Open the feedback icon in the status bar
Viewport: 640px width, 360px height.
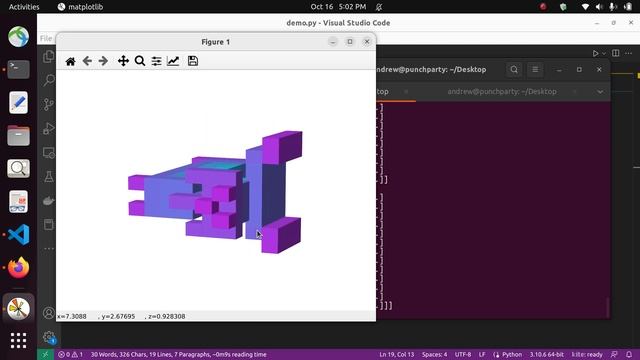[614, 354]
